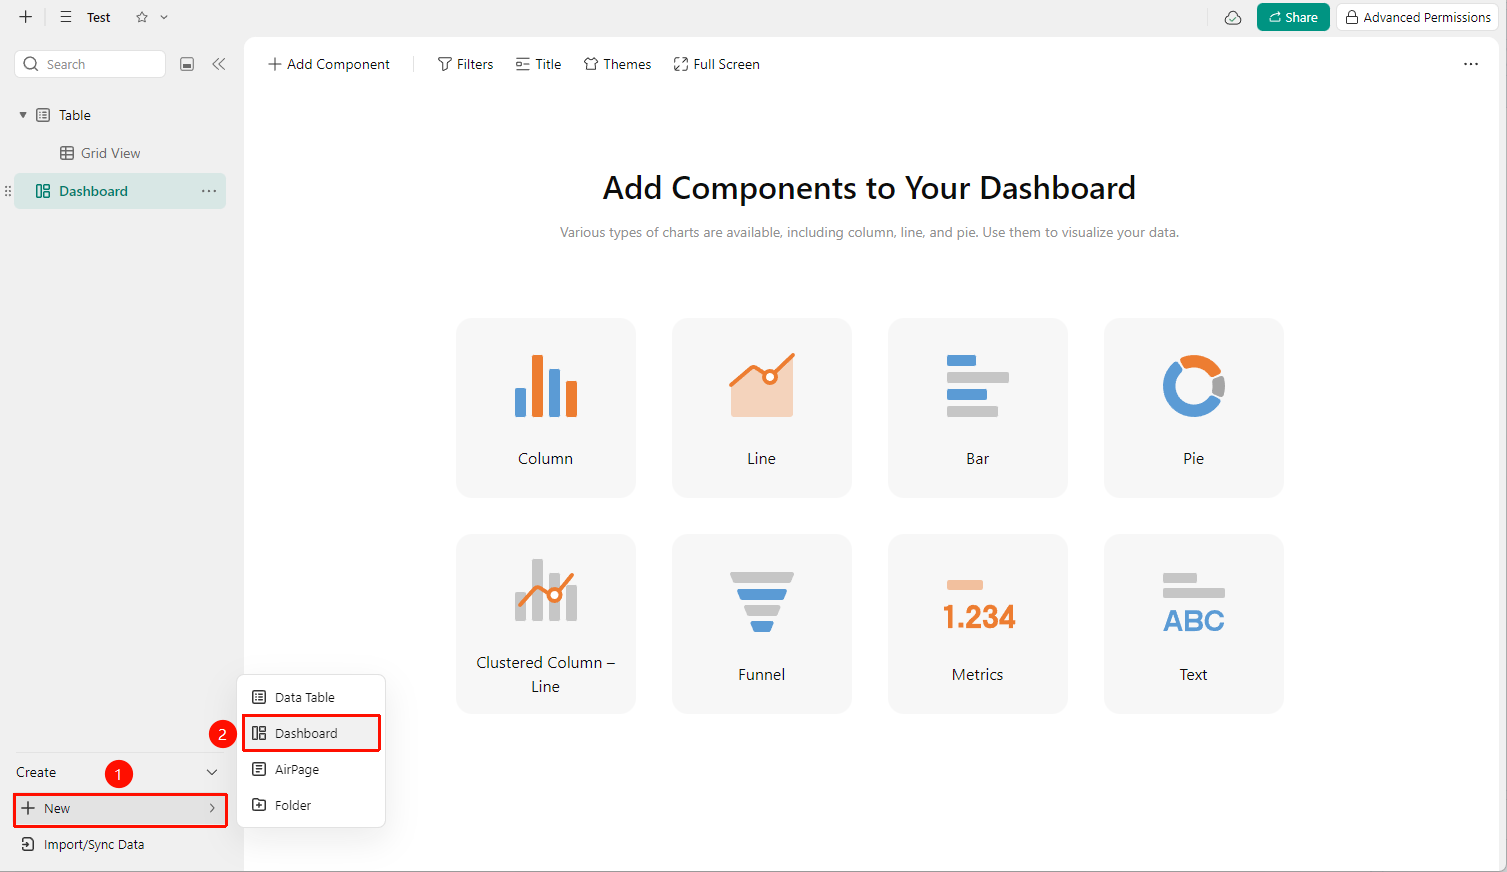Open the Grid View

[110, 153]
